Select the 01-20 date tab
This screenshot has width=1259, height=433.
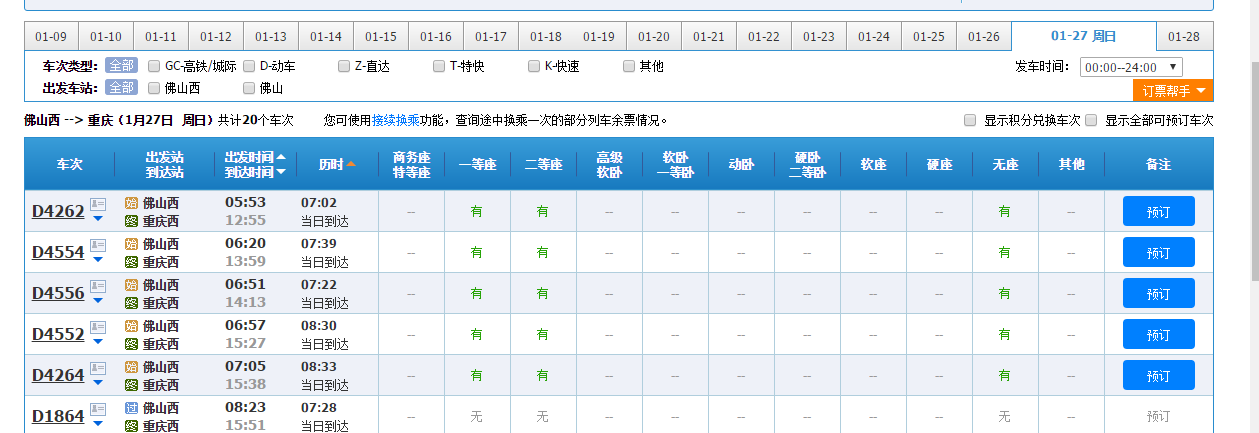(654, 37)
